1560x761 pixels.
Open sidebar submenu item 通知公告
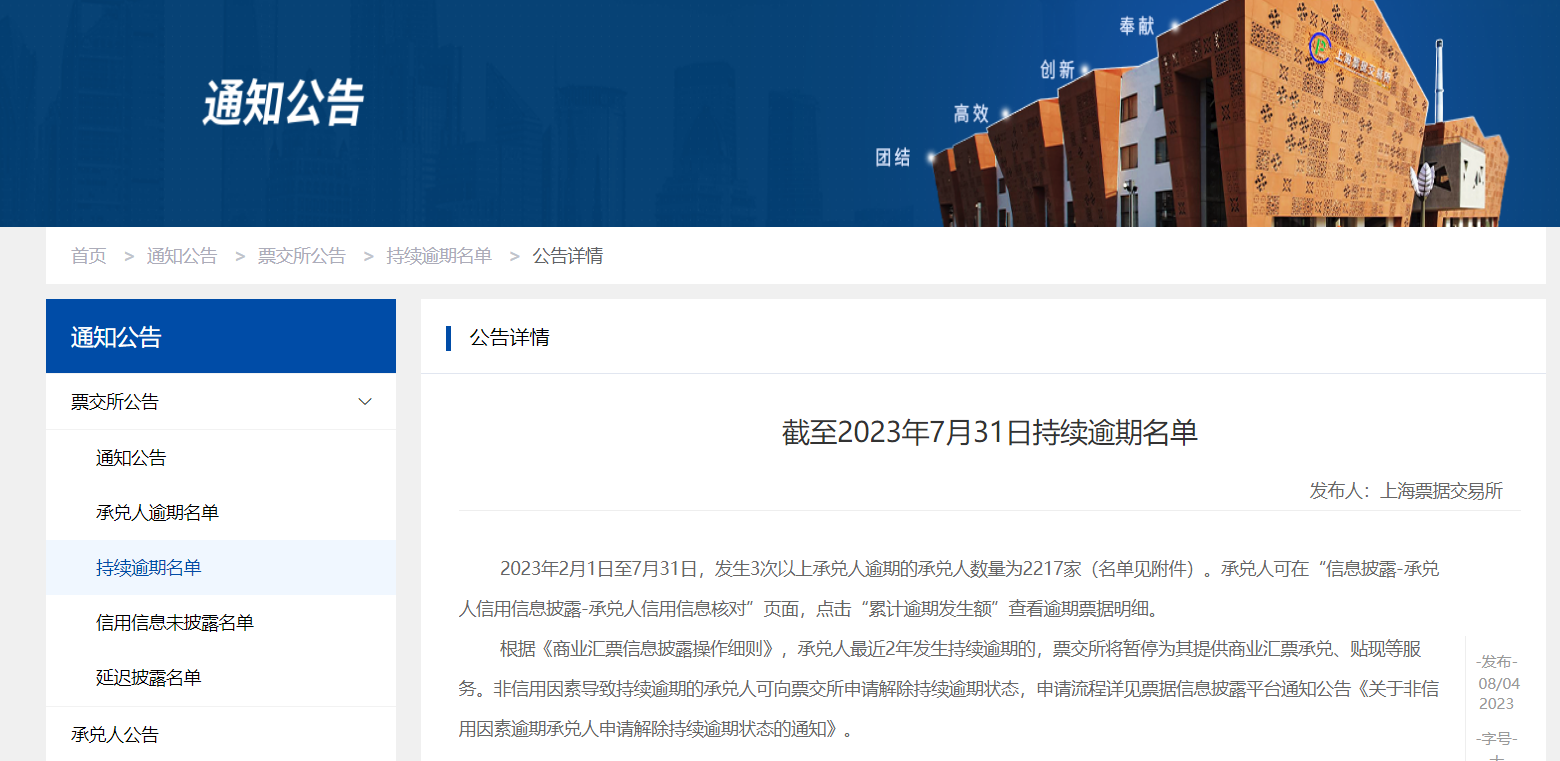pos(131,458)
